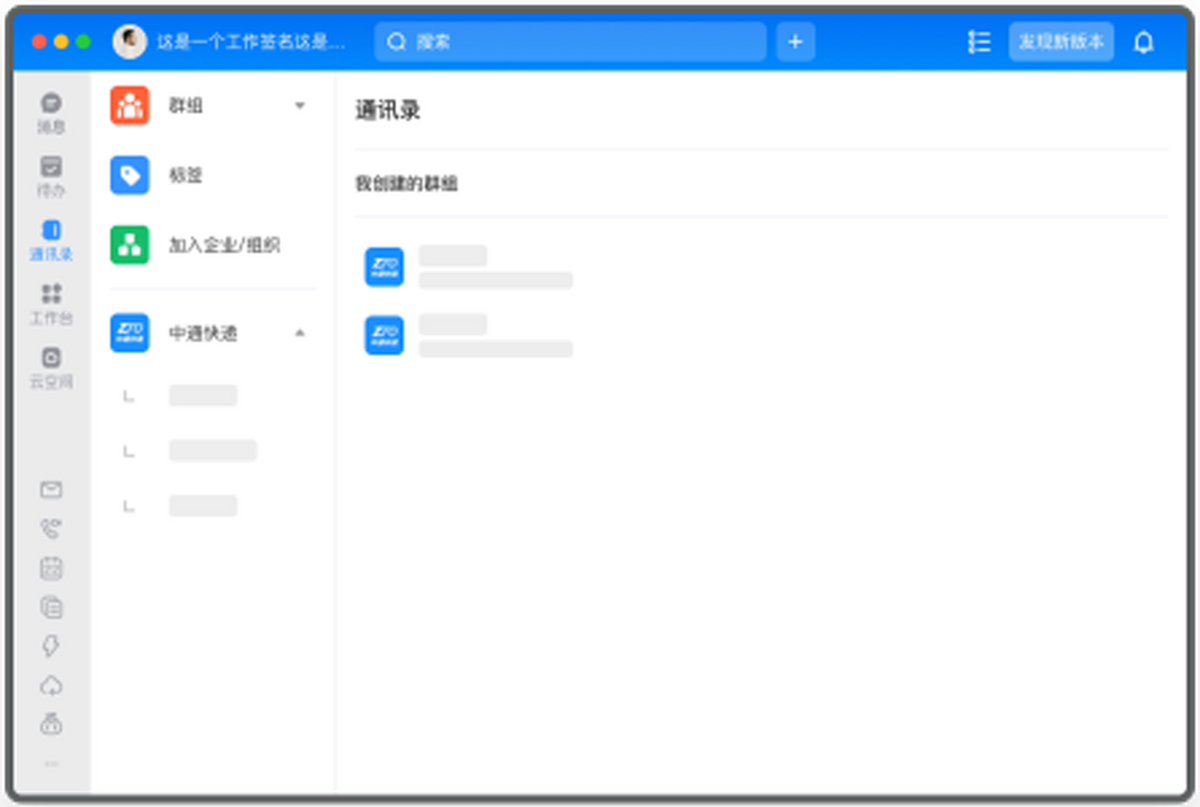Click the mail icon in the sidebar
Viewport: 1200px width, 807px height.
pos(51,490)
